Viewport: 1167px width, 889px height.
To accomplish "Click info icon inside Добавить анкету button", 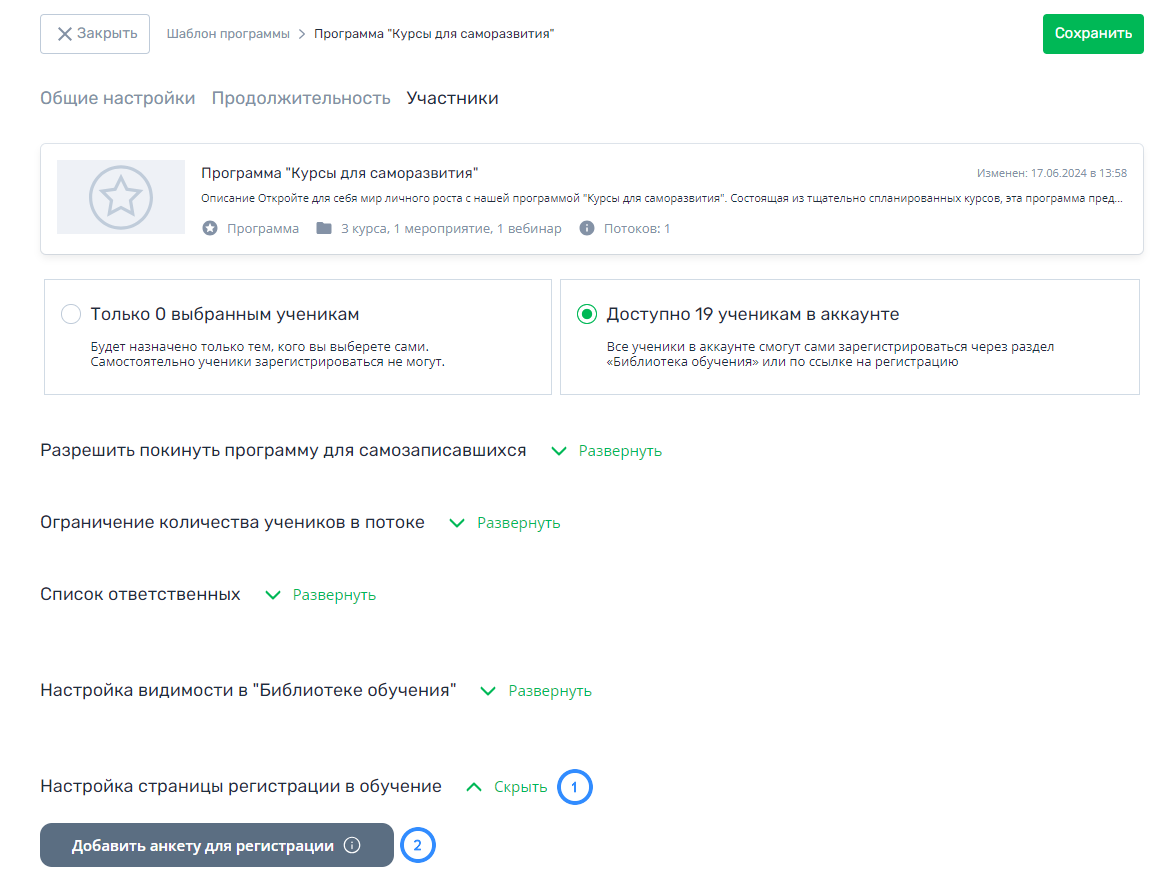I will point(352,845).
